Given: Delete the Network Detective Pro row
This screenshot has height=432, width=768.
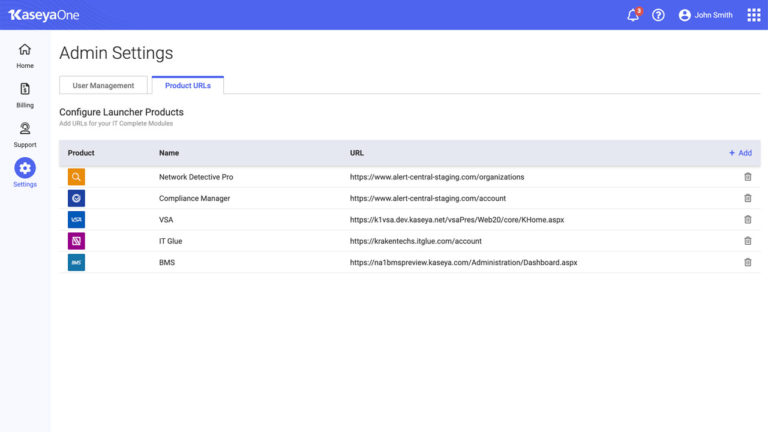Looking at the screenshot, I should point(747,177).
